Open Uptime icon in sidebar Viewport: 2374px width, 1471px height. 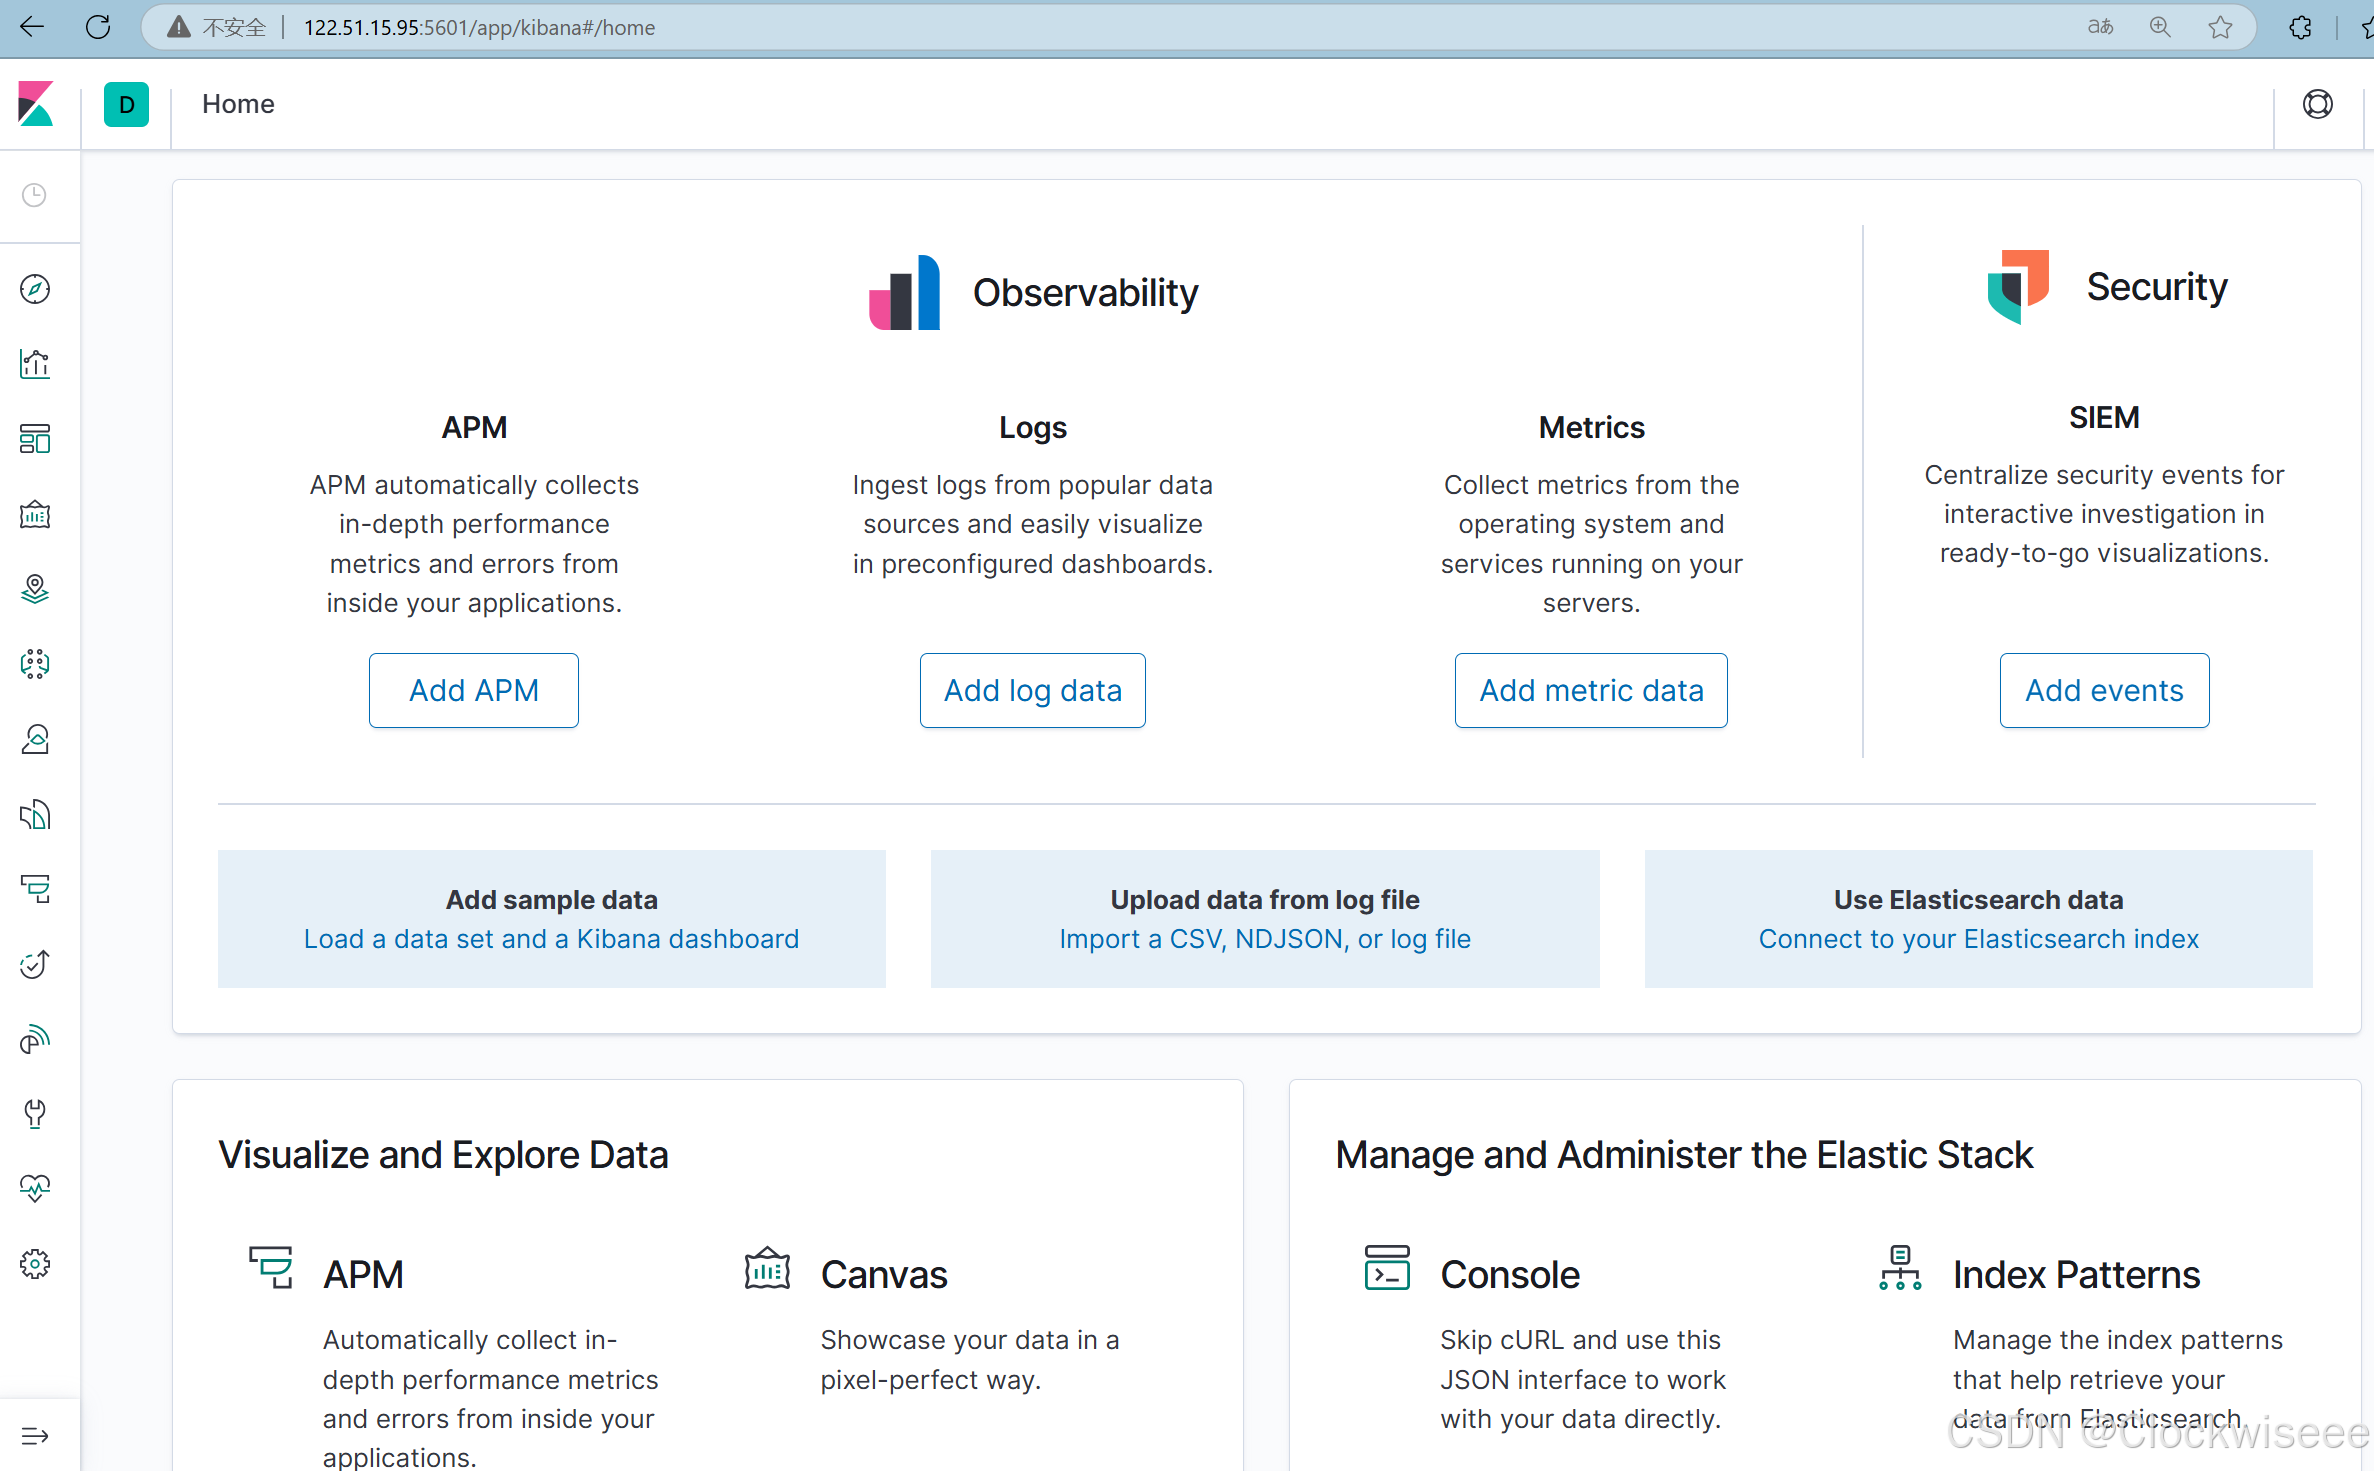[x=35, y=964]
